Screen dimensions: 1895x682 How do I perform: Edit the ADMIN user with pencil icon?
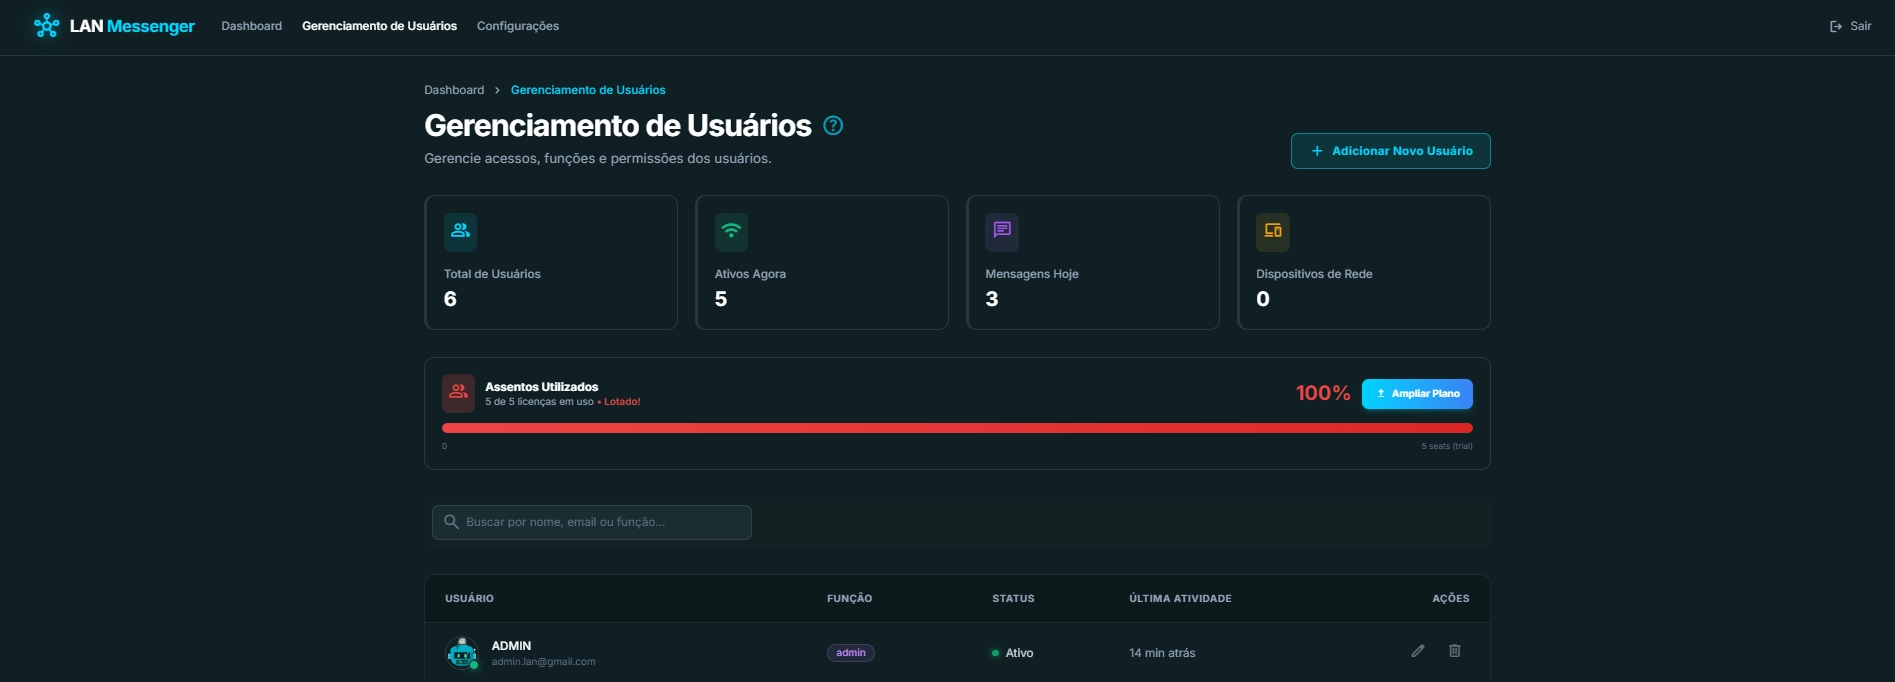[1418, 651]
